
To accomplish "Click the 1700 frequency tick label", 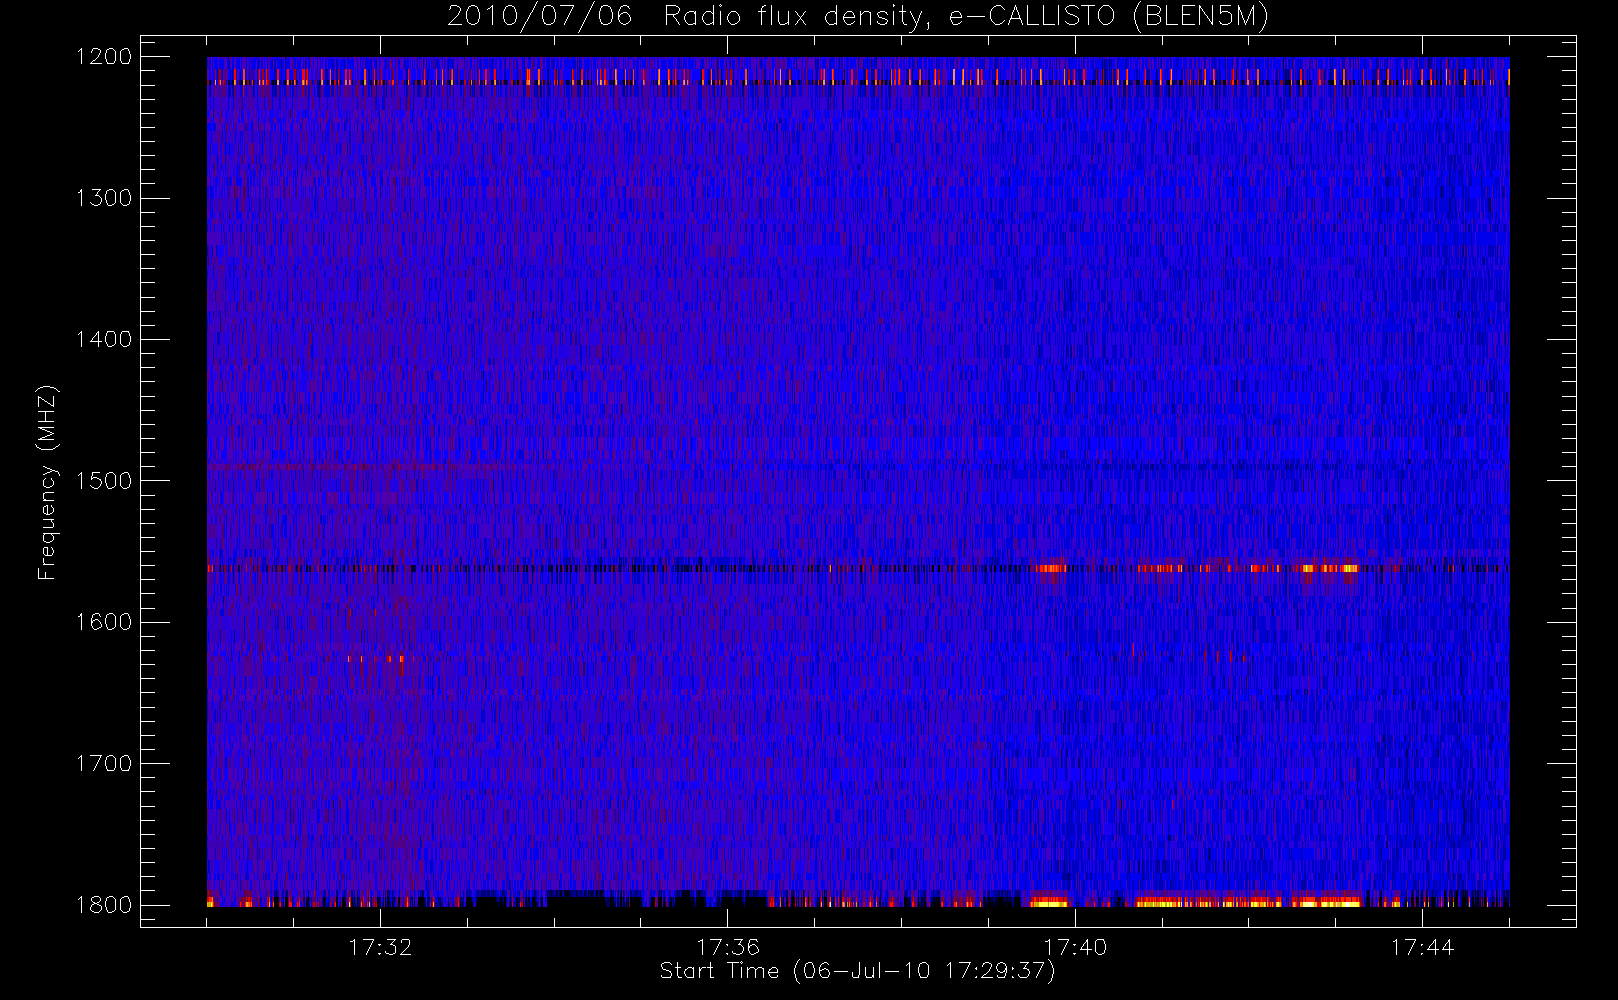I will (104, 763).
